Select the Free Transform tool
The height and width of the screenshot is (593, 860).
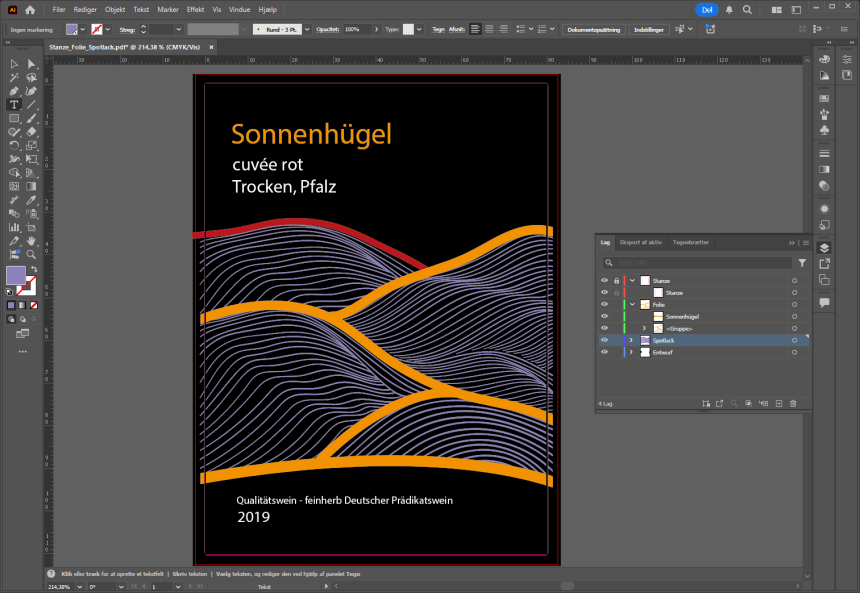coord(32,159)
